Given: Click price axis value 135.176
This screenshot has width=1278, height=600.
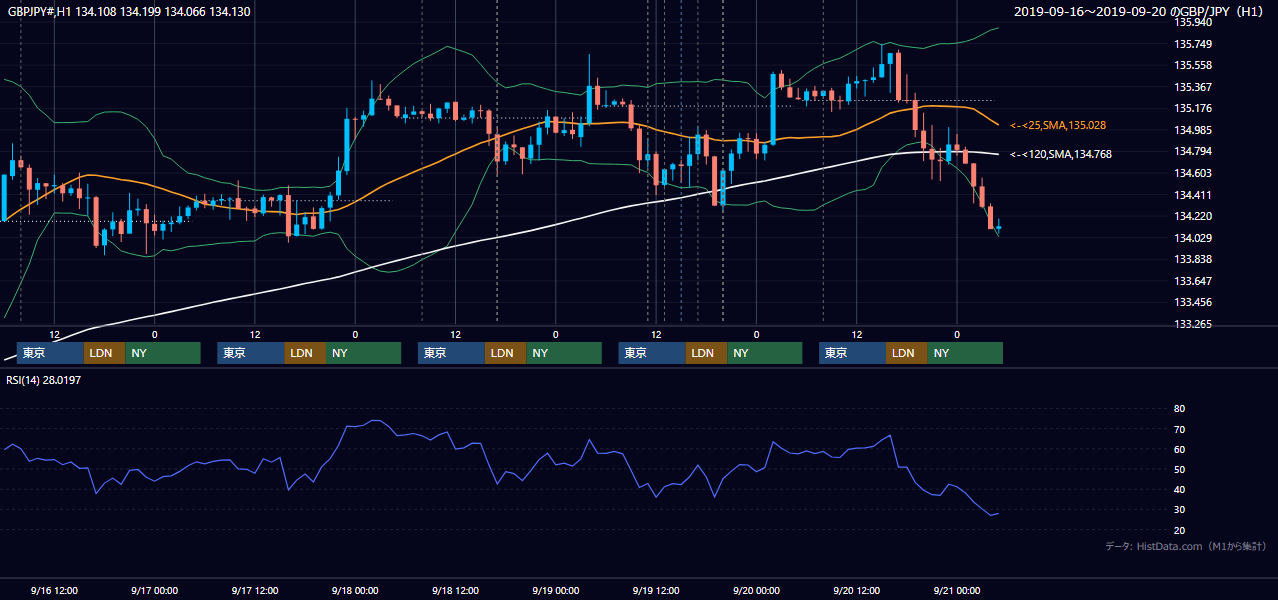Looking at the screenshot, I should coord(1193,108).
